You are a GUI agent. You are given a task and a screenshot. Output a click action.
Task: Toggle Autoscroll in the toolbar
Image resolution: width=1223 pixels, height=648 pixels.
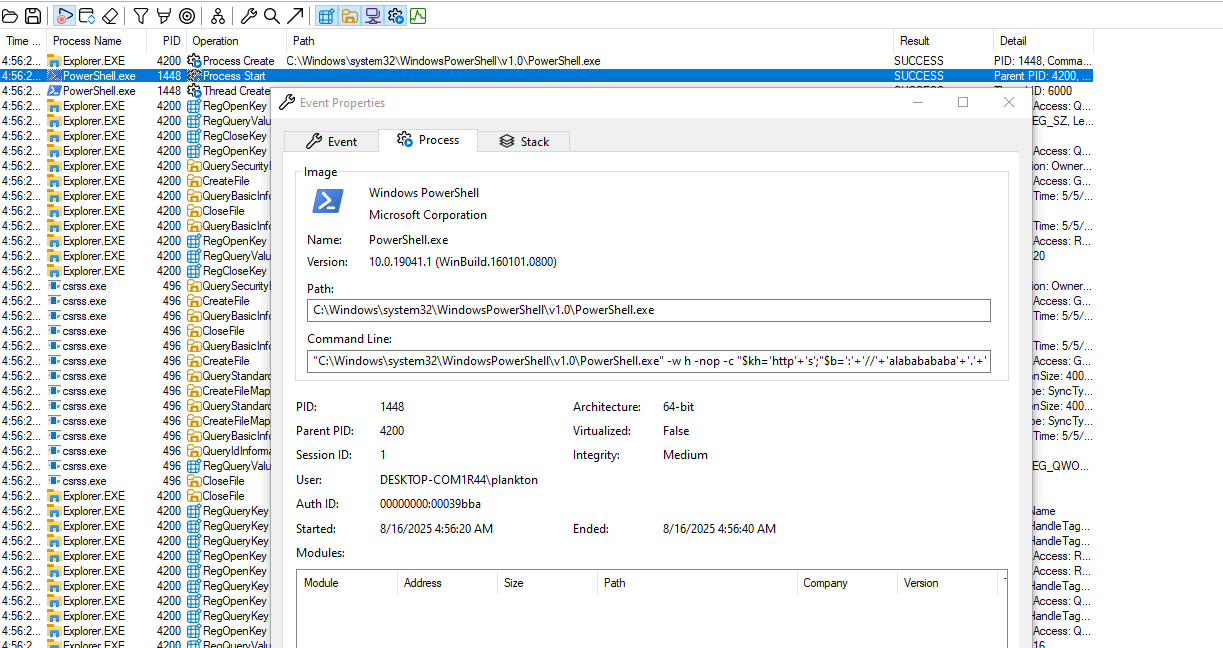[x=87, y=16]
